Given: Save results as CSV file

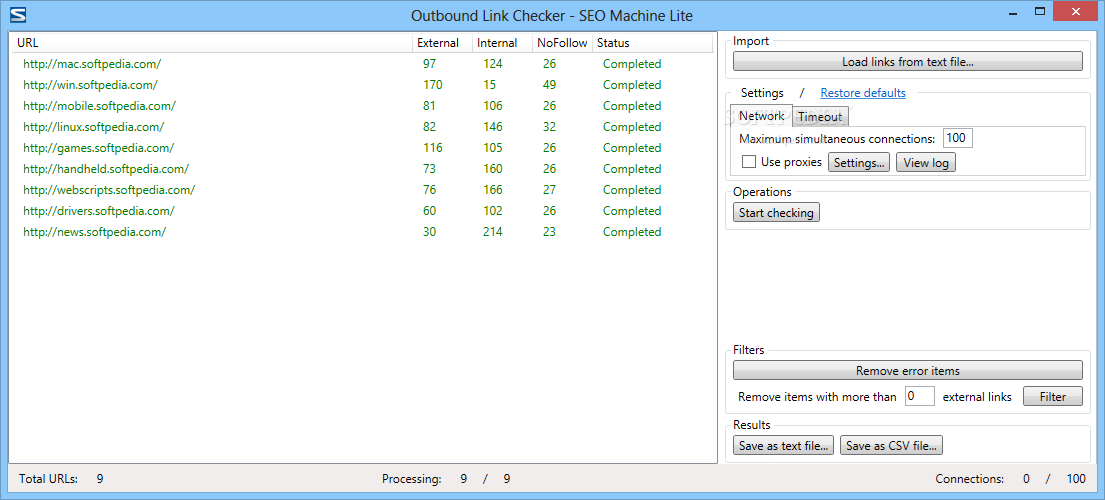Looking at the screenshot, I should (891, 446).
